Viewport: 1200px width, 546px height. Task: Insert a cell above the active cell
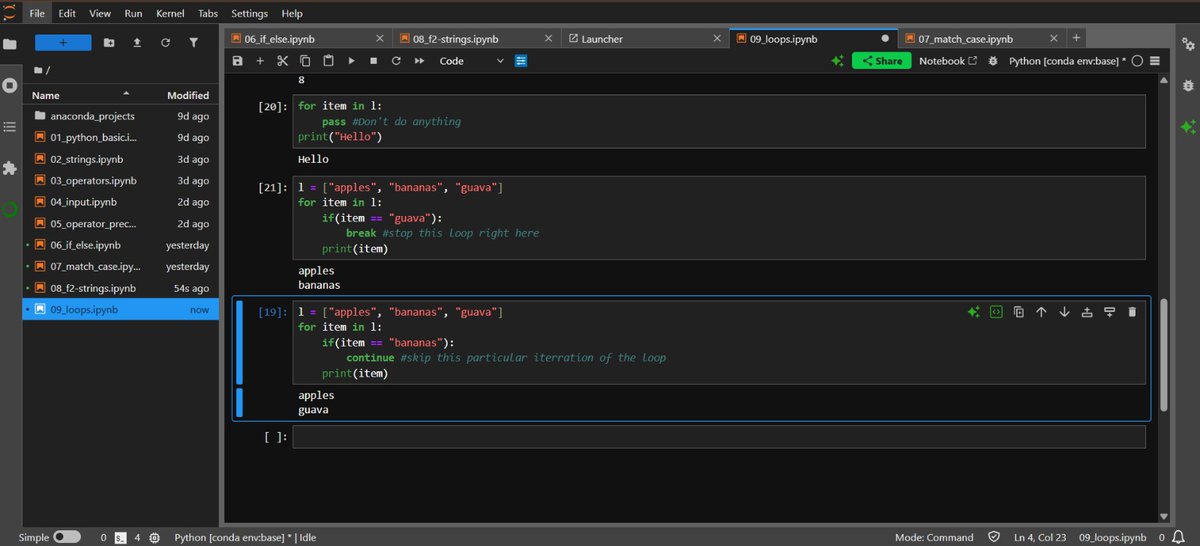tap(1087, 312)
